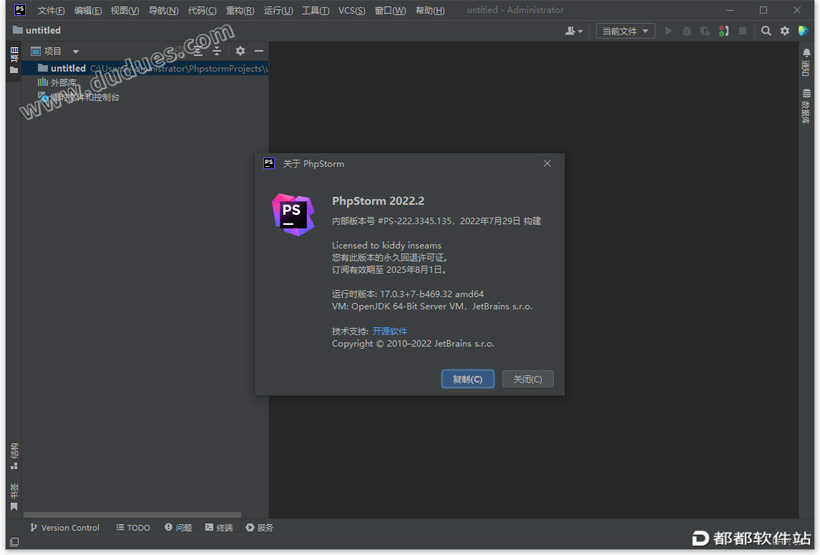Click the project panel horizontal scrollbar
Screen dimensions: 820x555
tap(132, 515)
